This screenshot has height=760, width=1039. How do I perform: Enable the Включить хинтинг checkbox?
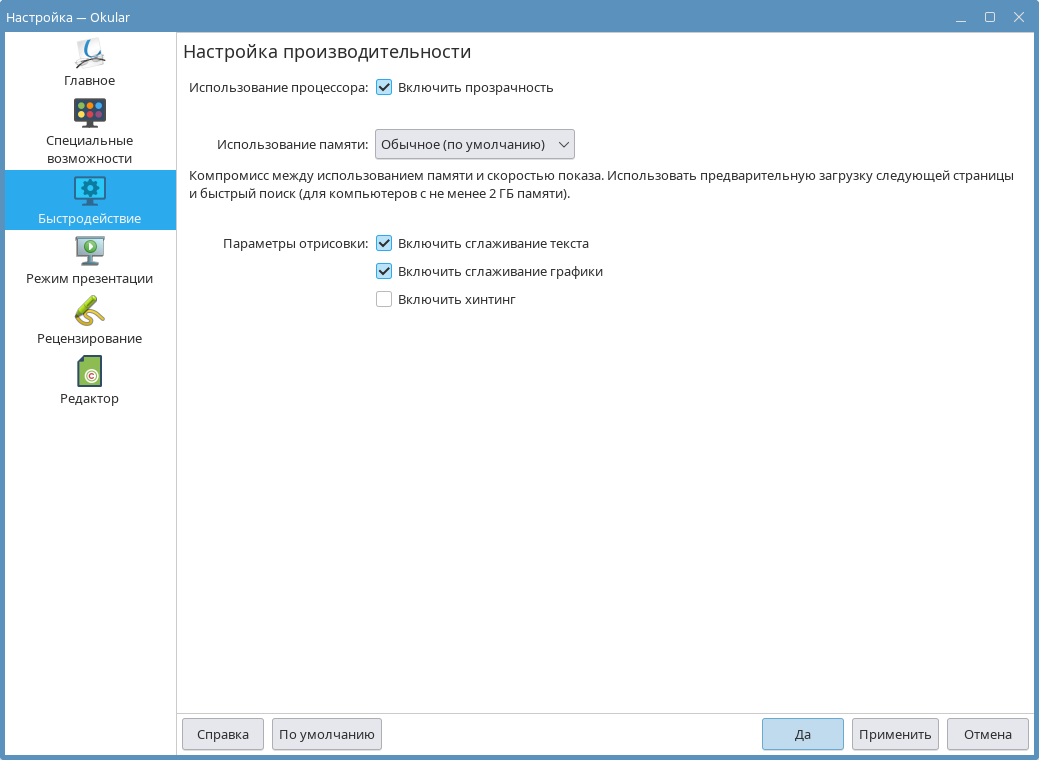click(384, 299)
